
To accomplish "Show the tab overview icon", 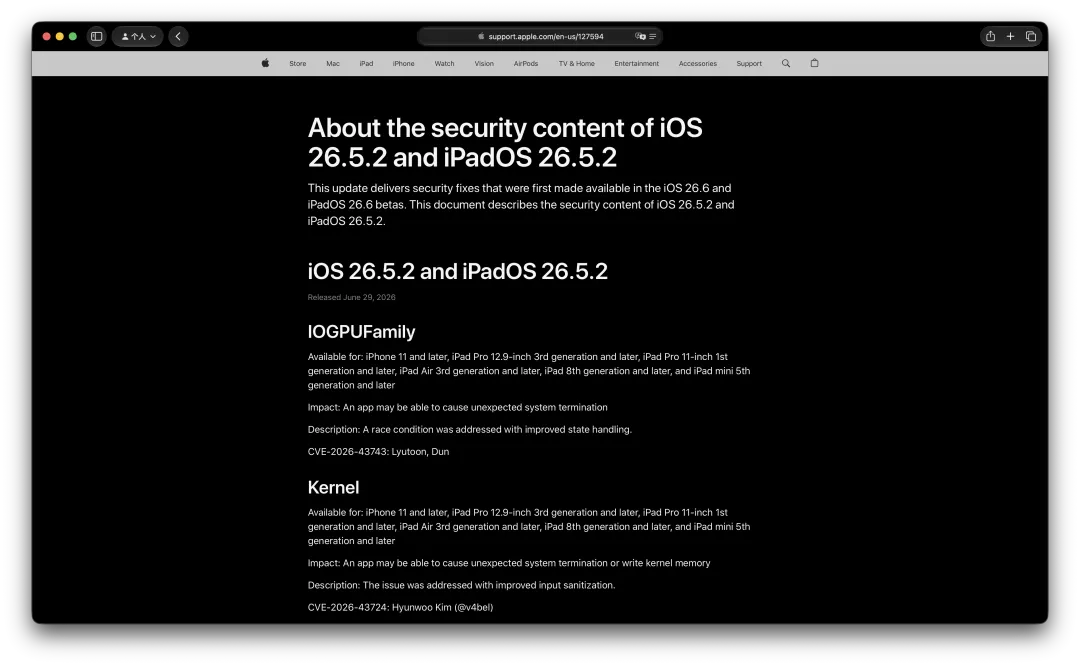I will point(1031,37).
